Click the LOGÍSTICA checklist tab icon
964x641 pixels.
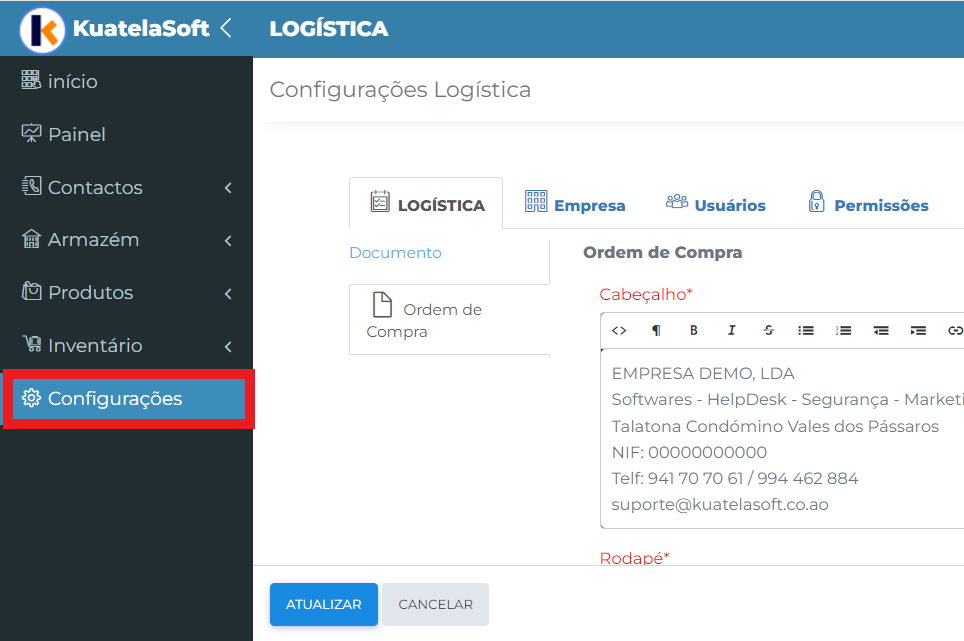coord(380,201)
